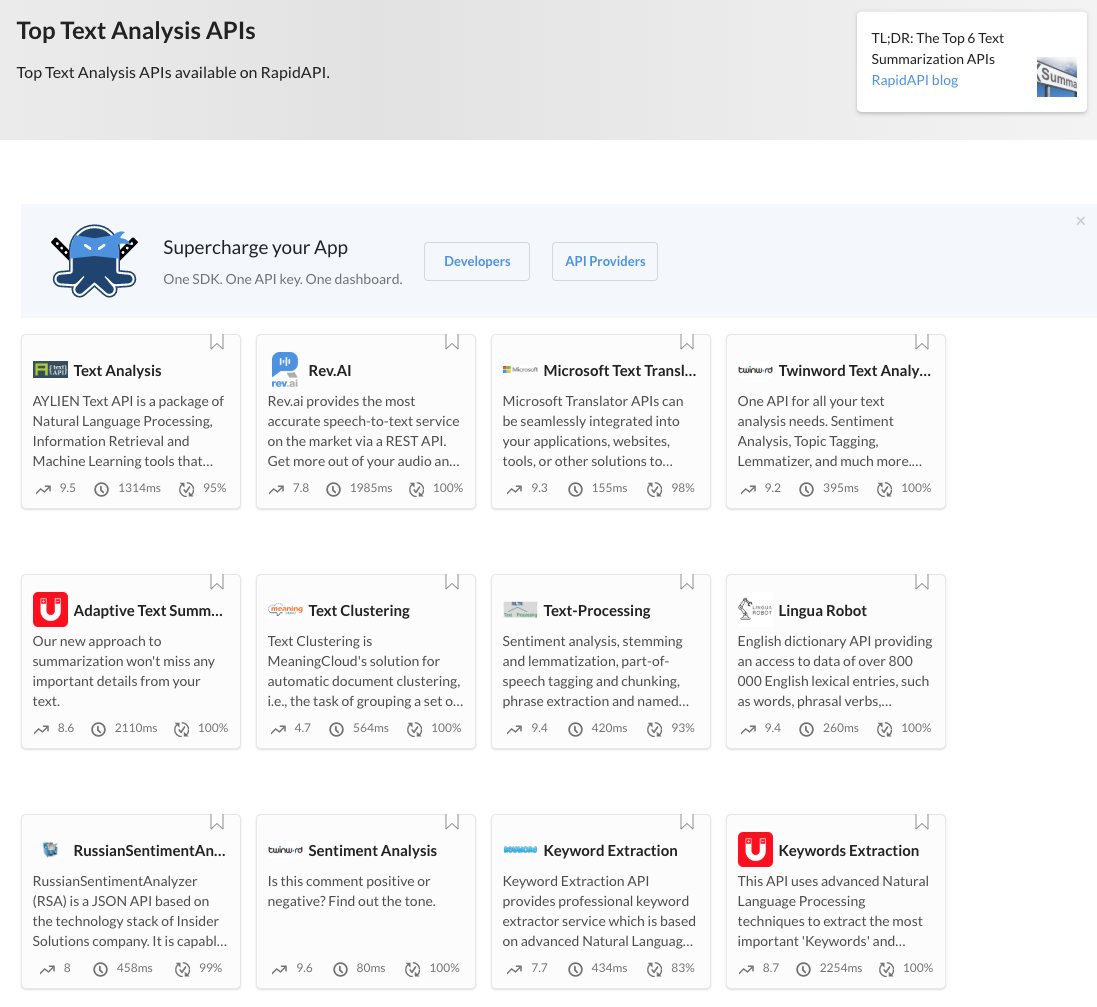Click the Sentiment Analysis description text
Viewport: 1097px width, 1007px height.
351,891
